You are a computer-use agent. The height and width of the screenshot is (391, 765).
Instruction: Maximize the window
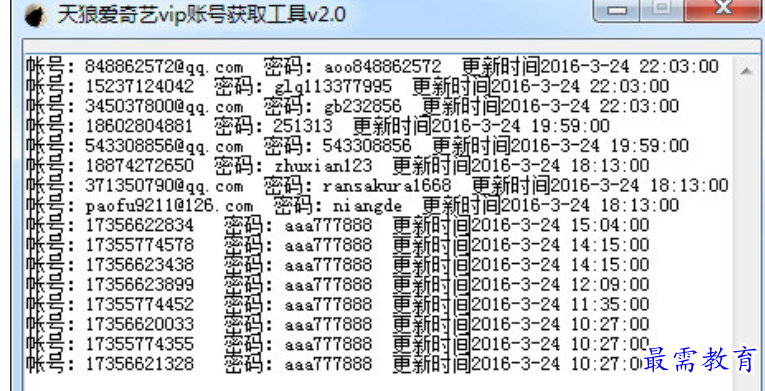(x=662, y=9)
